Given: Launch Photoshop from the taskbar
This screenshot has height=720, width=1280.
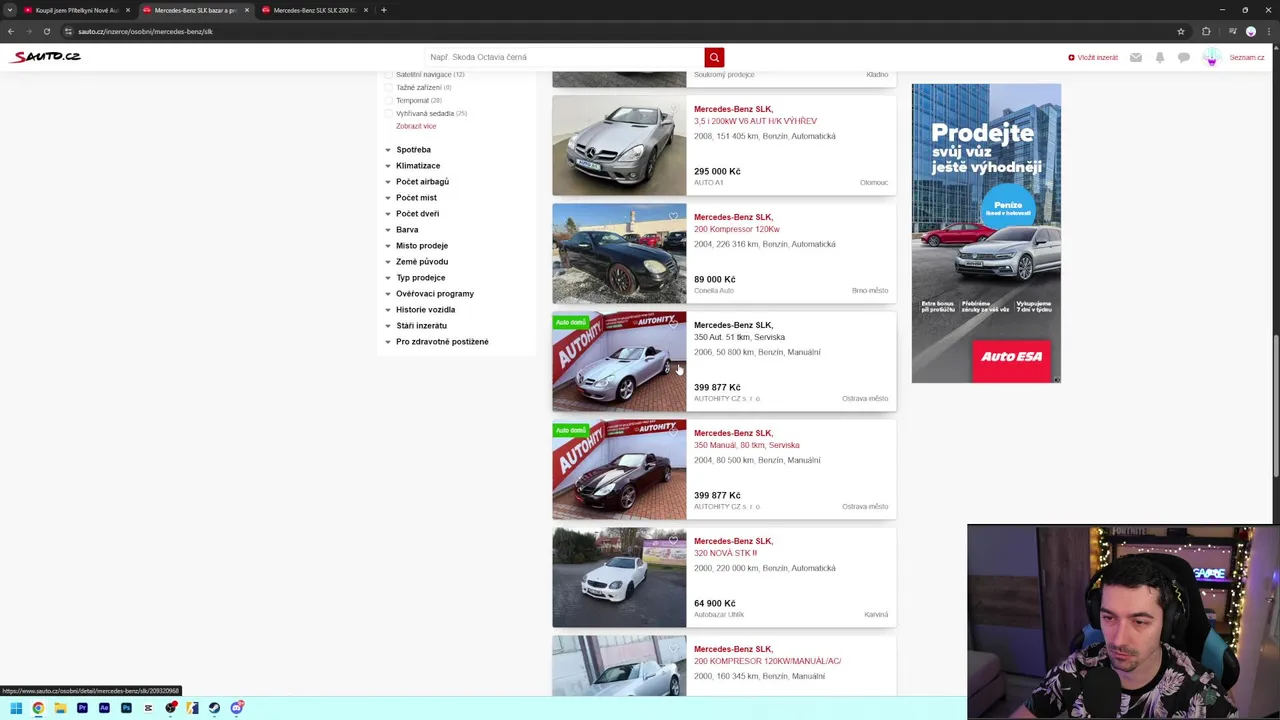Looking at the screenshot, I should [126, 708].
